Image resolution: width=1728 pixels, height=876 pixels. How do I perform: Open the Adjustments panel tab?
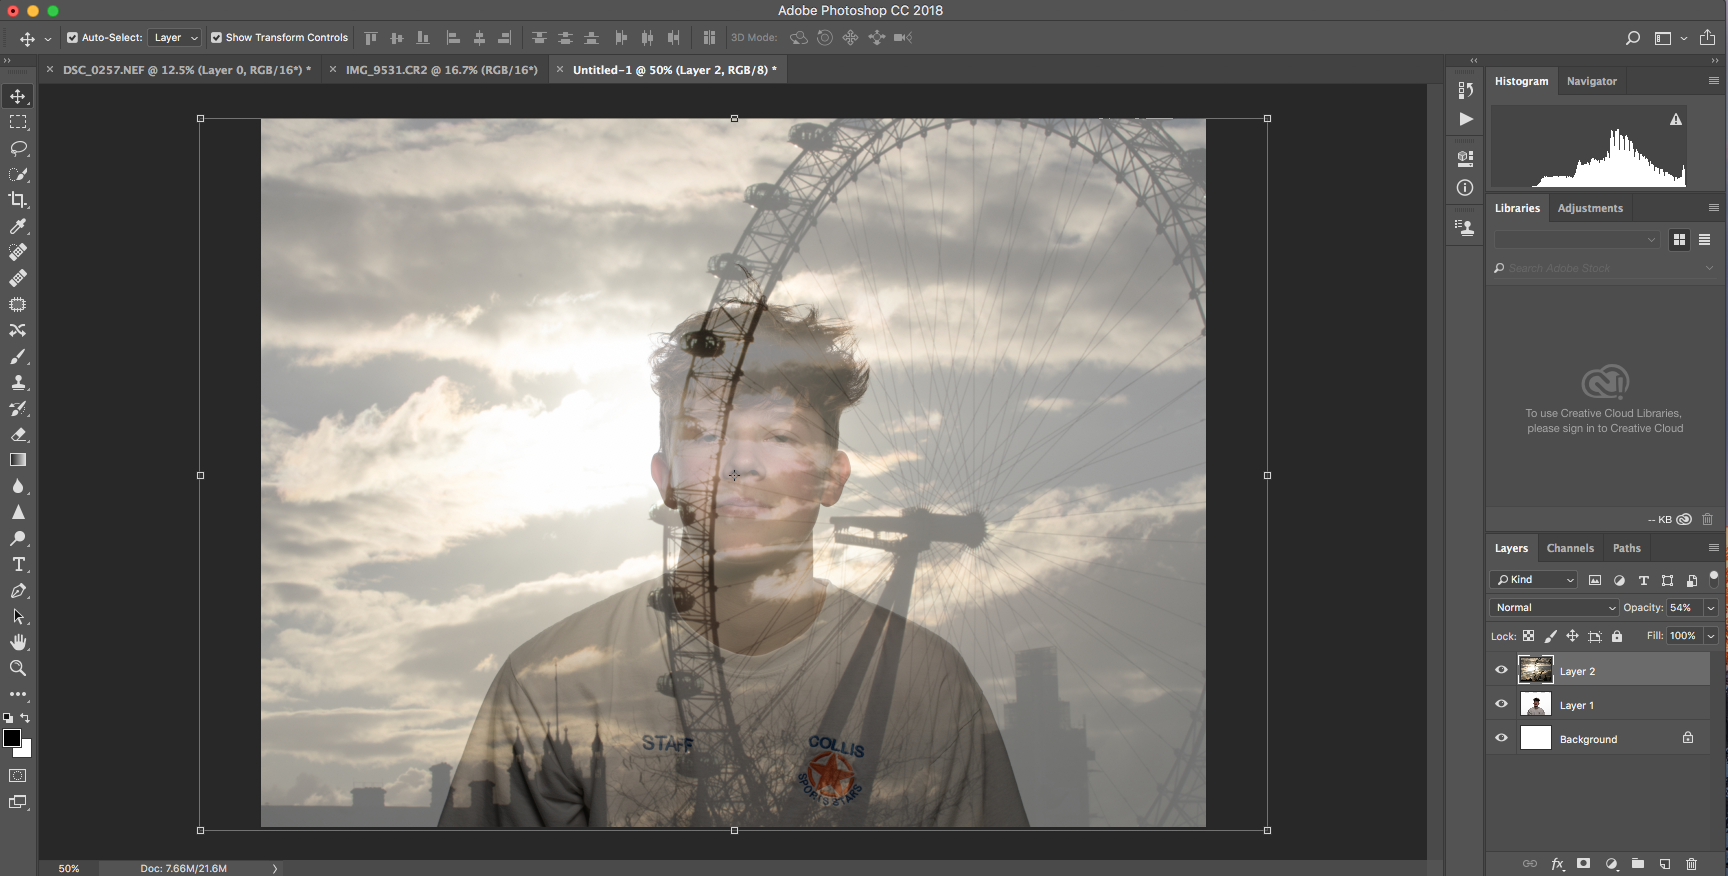click(x=1590, y=208)
